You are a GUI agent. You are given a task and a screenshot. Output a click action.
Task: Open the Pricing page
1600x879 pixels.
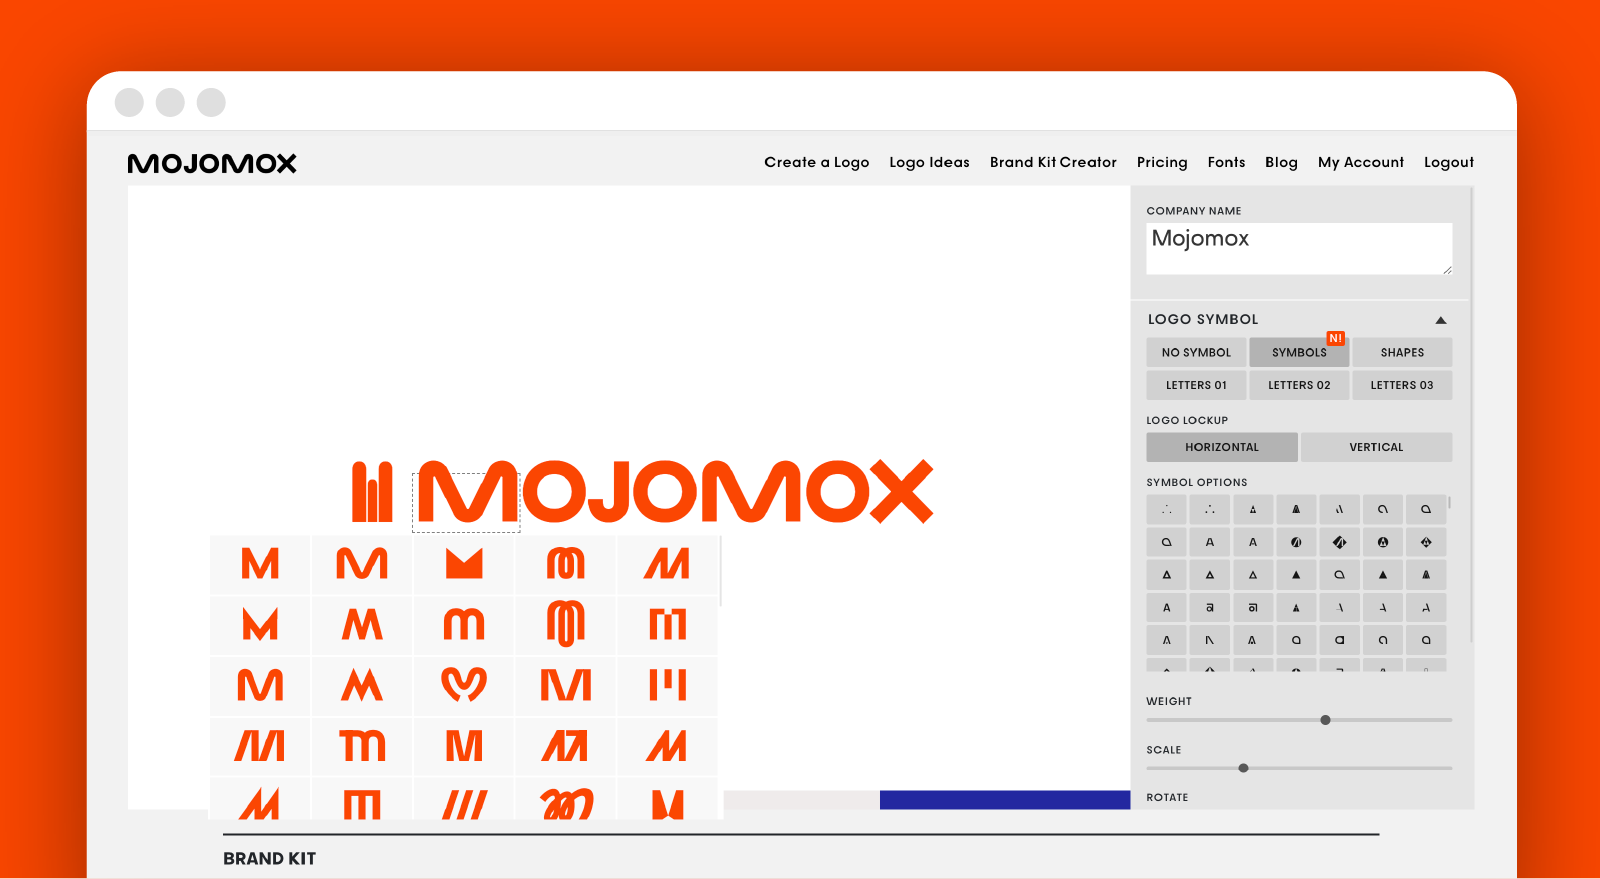point(1162,162)
